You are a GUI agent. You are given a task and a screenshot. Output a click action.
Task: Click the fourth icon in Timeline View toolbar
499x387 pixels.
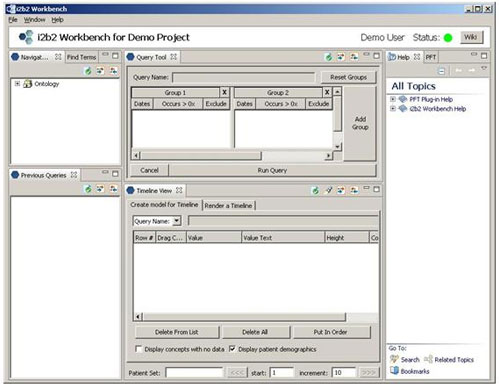point(354,190)
